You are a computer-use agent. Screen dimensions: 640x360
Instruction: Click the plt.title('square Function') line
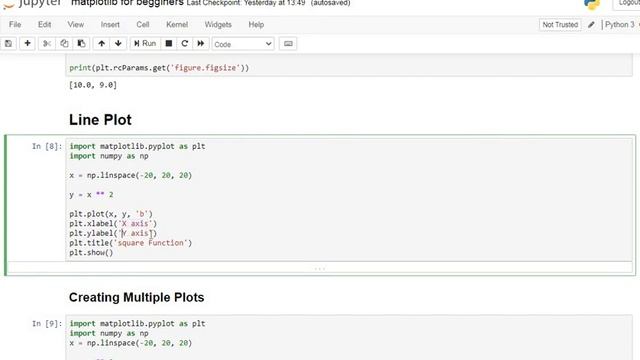(x=131, y=243)
